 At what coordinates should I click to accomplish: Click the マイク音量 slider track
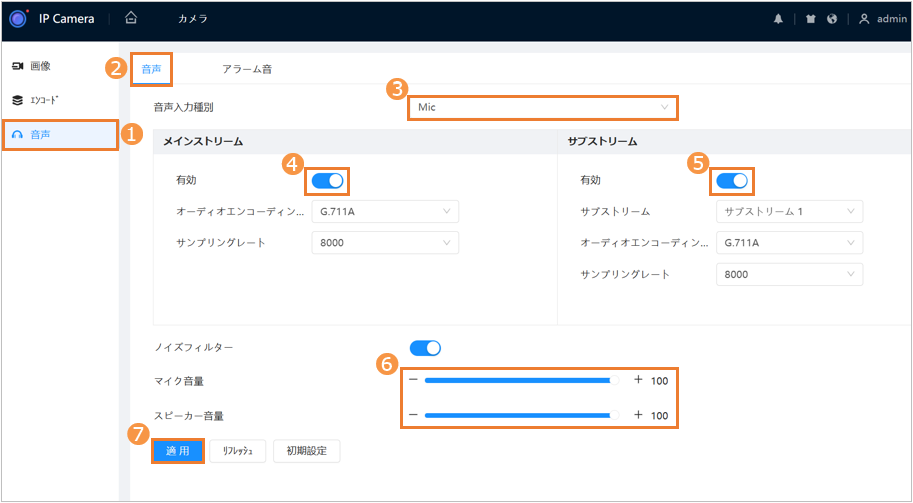(520, 380)
